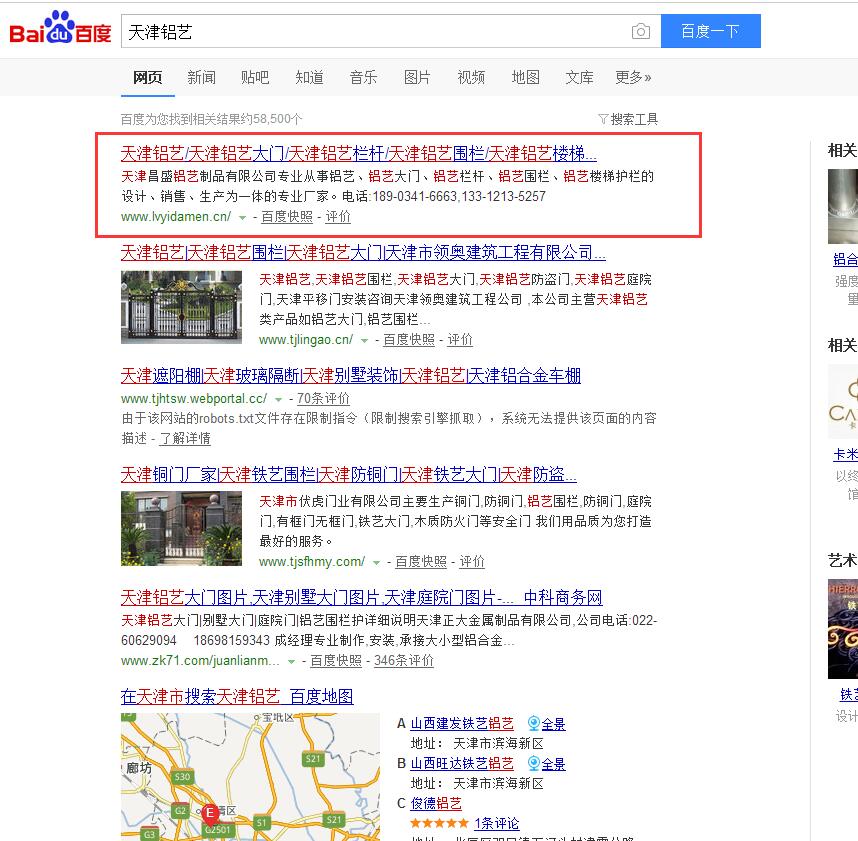This screenshot has width=858, height=841.
Task: Open the 山西建发铁艺铝艺 listing
Action: [x=462, y=723]
